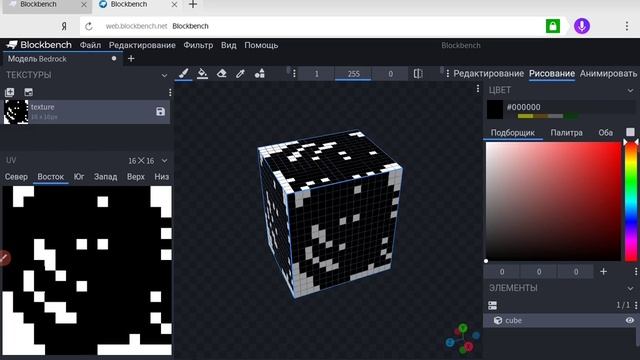This screenshot has height=360, width=640.
Task: Select the Eraser tool
Action: point(221,73)
